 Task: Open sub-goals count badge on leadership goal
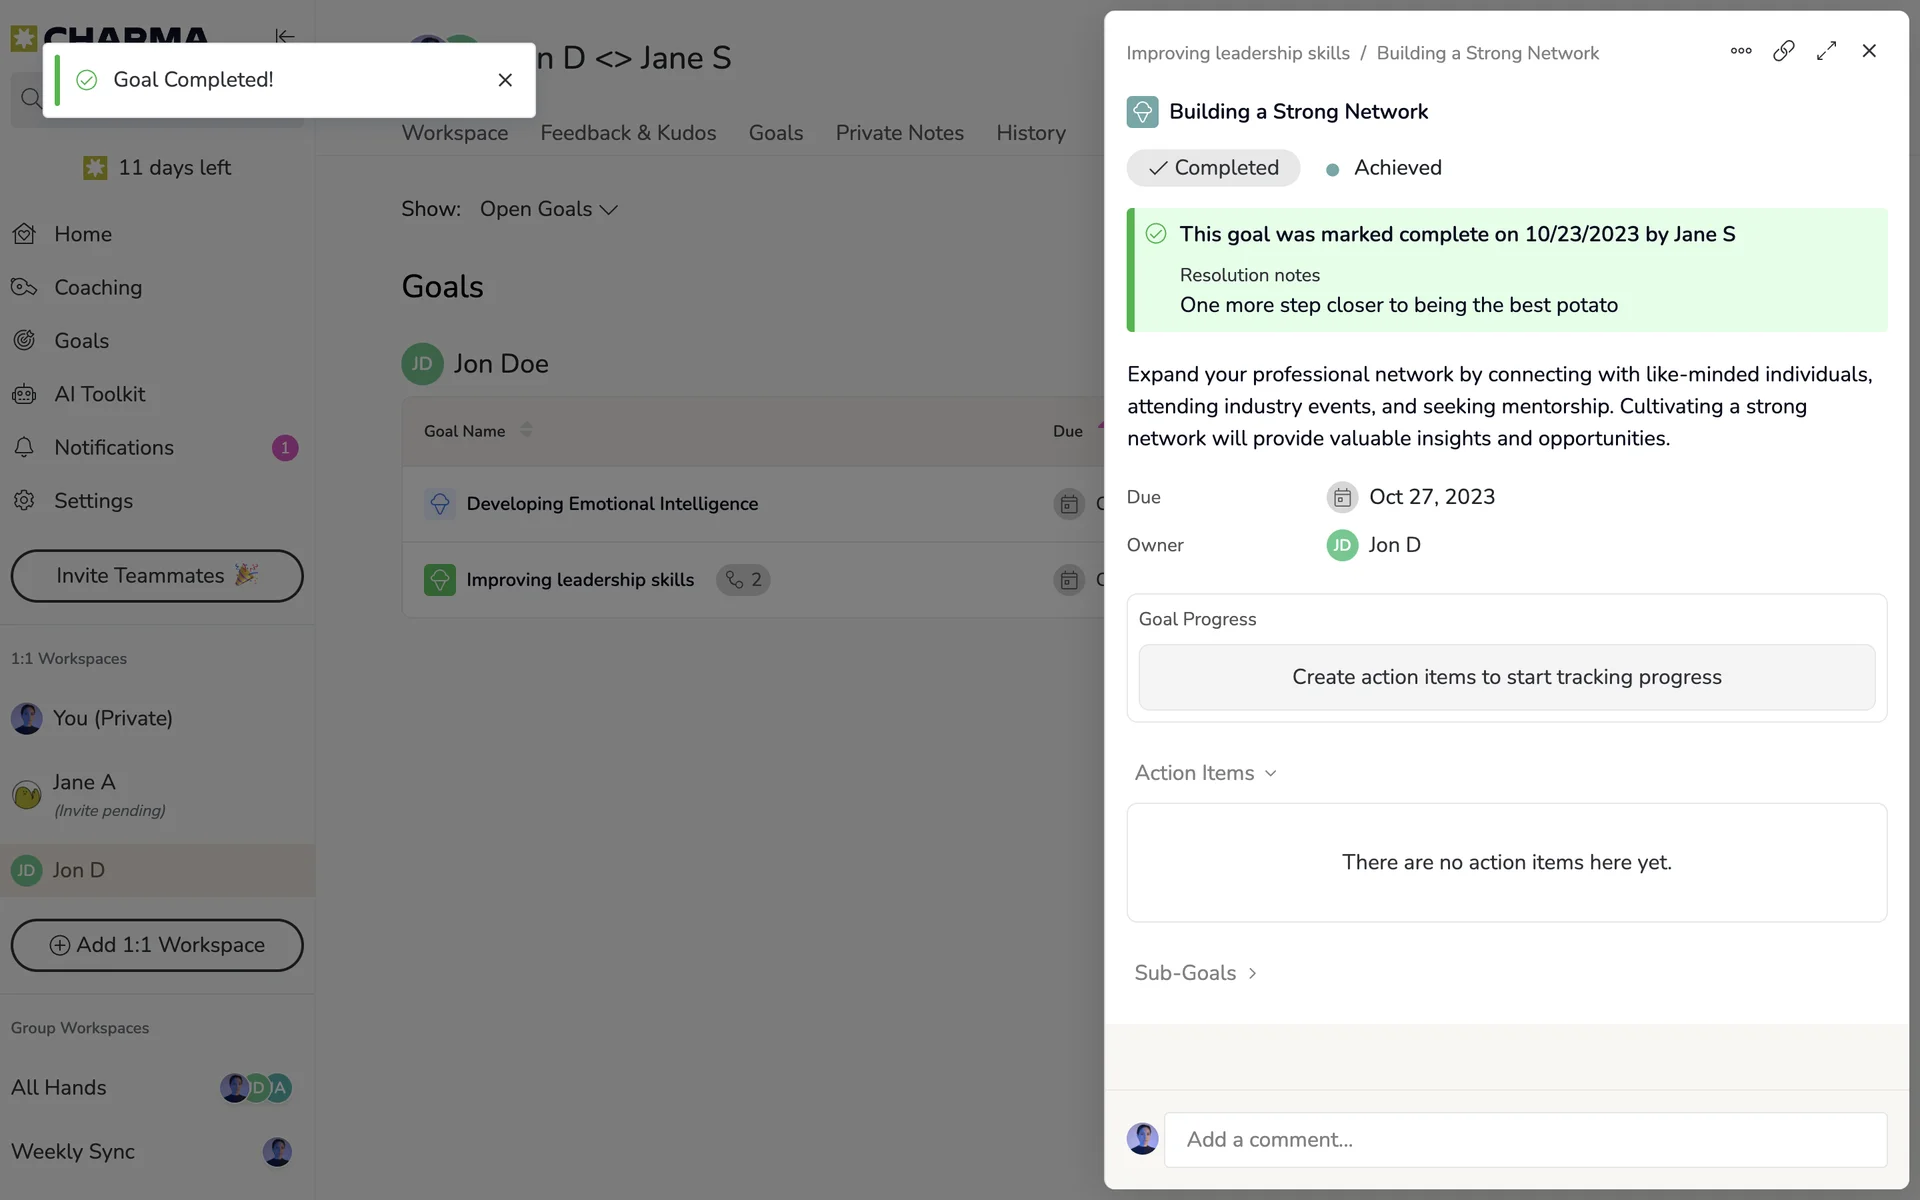pyautogui.click(x=743, y=580)
